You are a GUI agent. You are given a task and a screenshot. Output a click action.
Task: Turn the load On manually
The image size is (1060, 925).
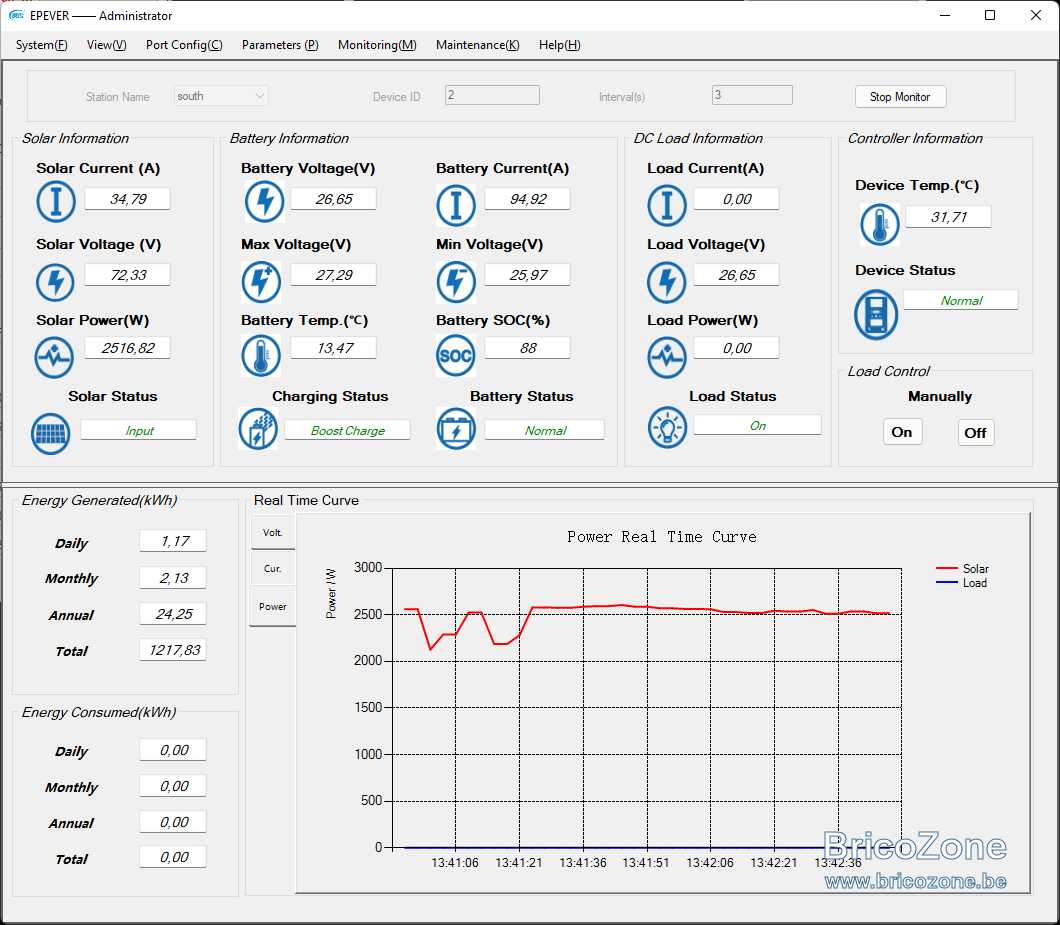pyautogui.click(x=902, y=432)
